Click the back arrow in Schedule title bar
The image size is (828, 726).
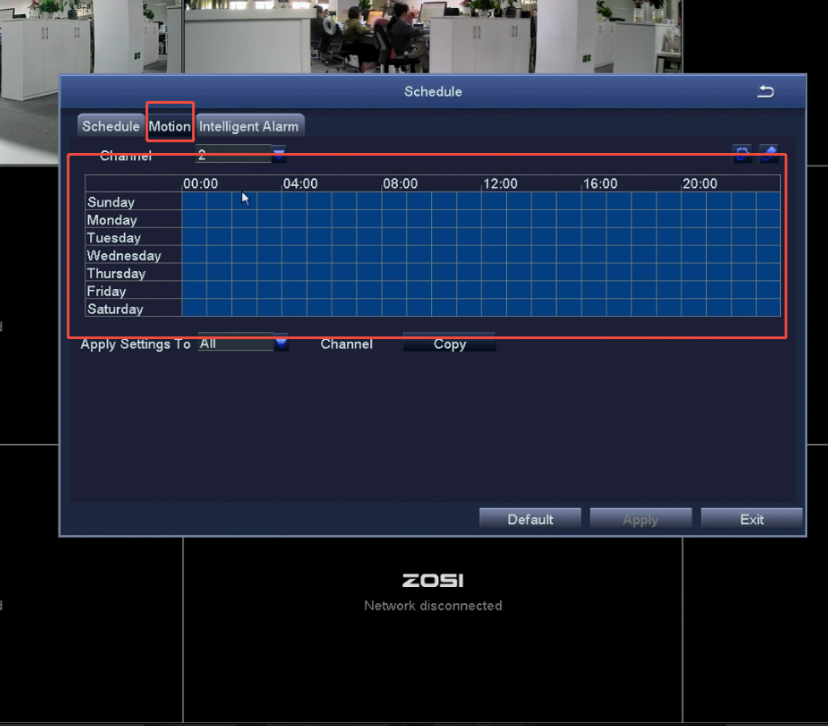[766, 91]
